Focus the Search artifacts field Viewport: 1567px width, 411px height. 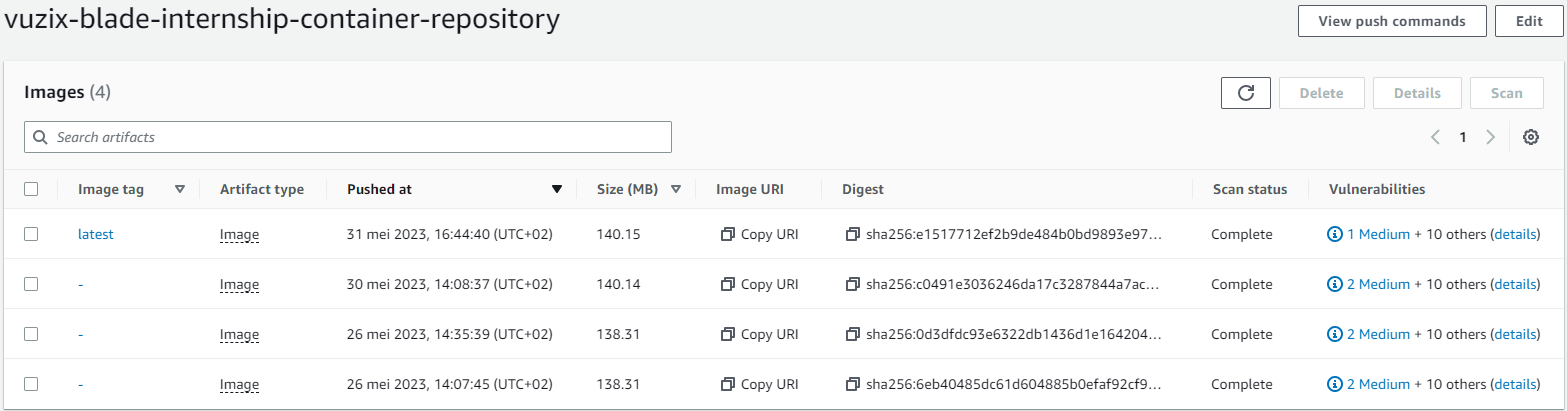[348, 137]
